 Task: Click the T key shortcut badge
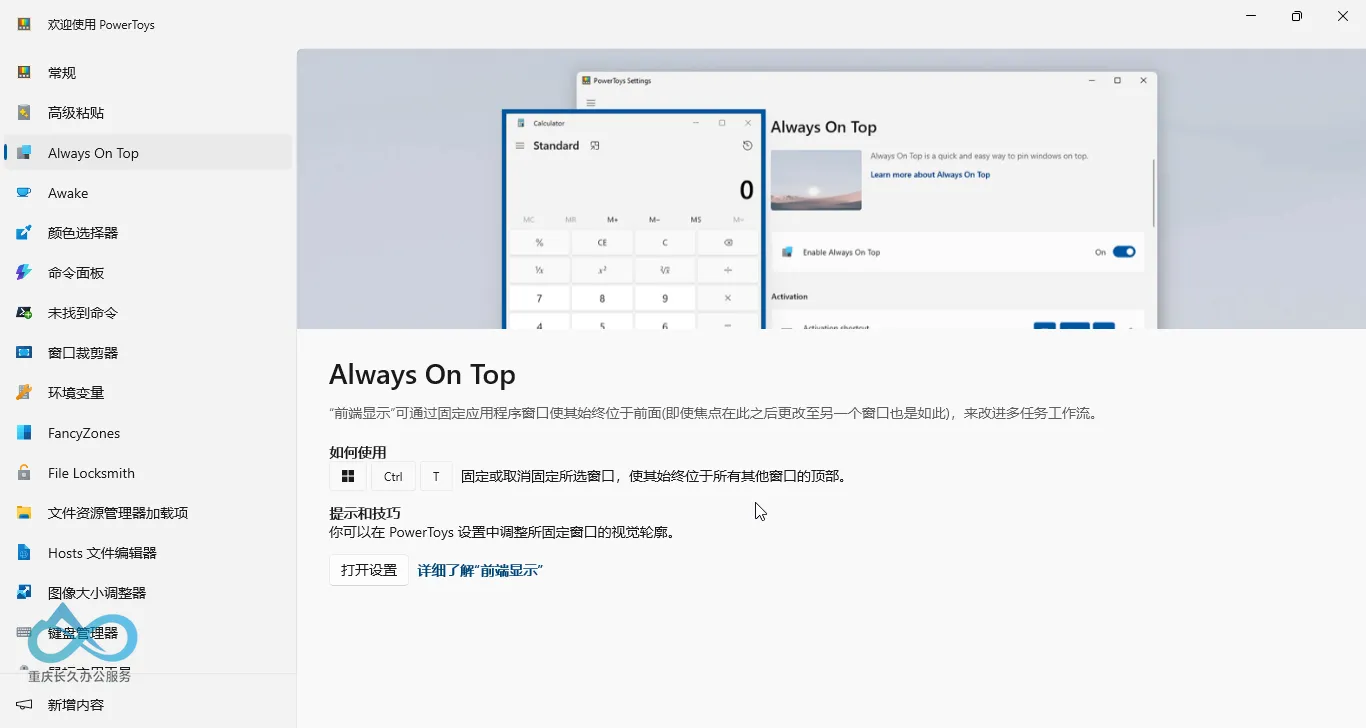tap(436, 477)
